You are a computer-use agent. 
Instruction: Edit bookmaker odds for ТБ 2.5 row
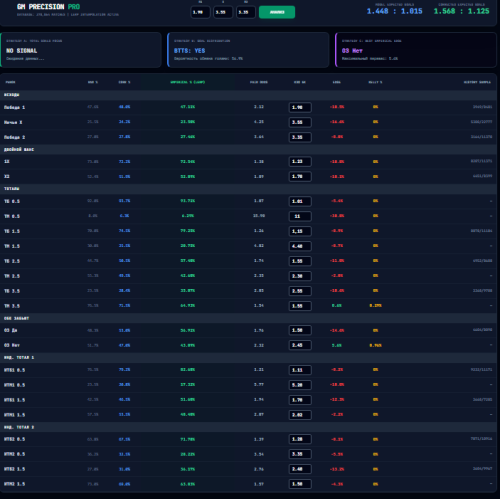300,261
